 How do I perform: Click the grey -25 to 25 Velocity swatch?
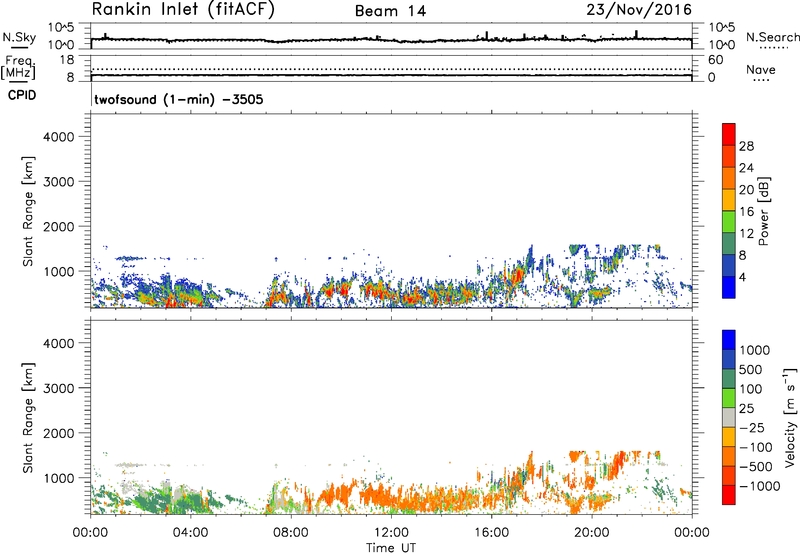pyautogui.click(x=729, y=417)
